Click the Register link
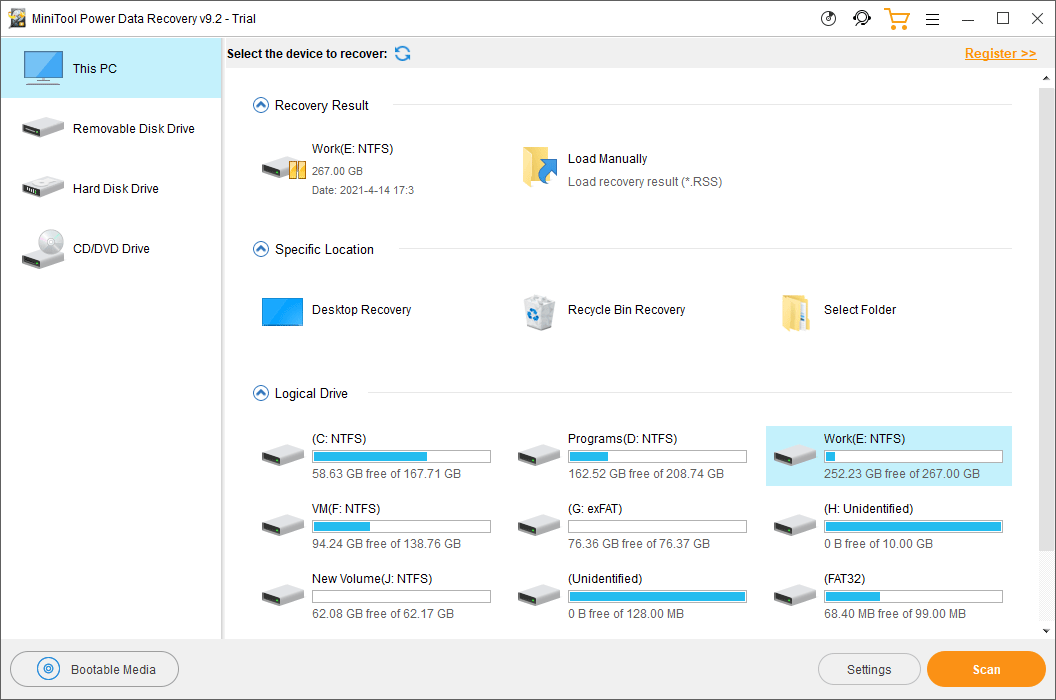The height and width of the screenshot is (700, 1056). tap(1000, 54)
